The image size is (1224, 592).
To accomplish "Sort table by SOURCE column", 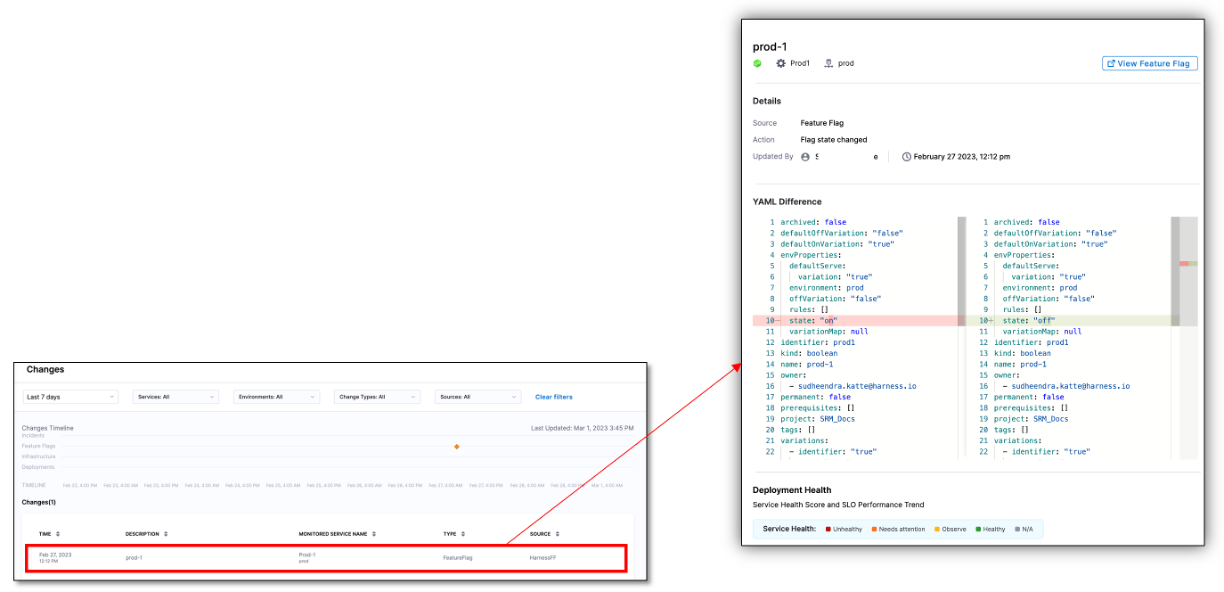I will (556, 534).
